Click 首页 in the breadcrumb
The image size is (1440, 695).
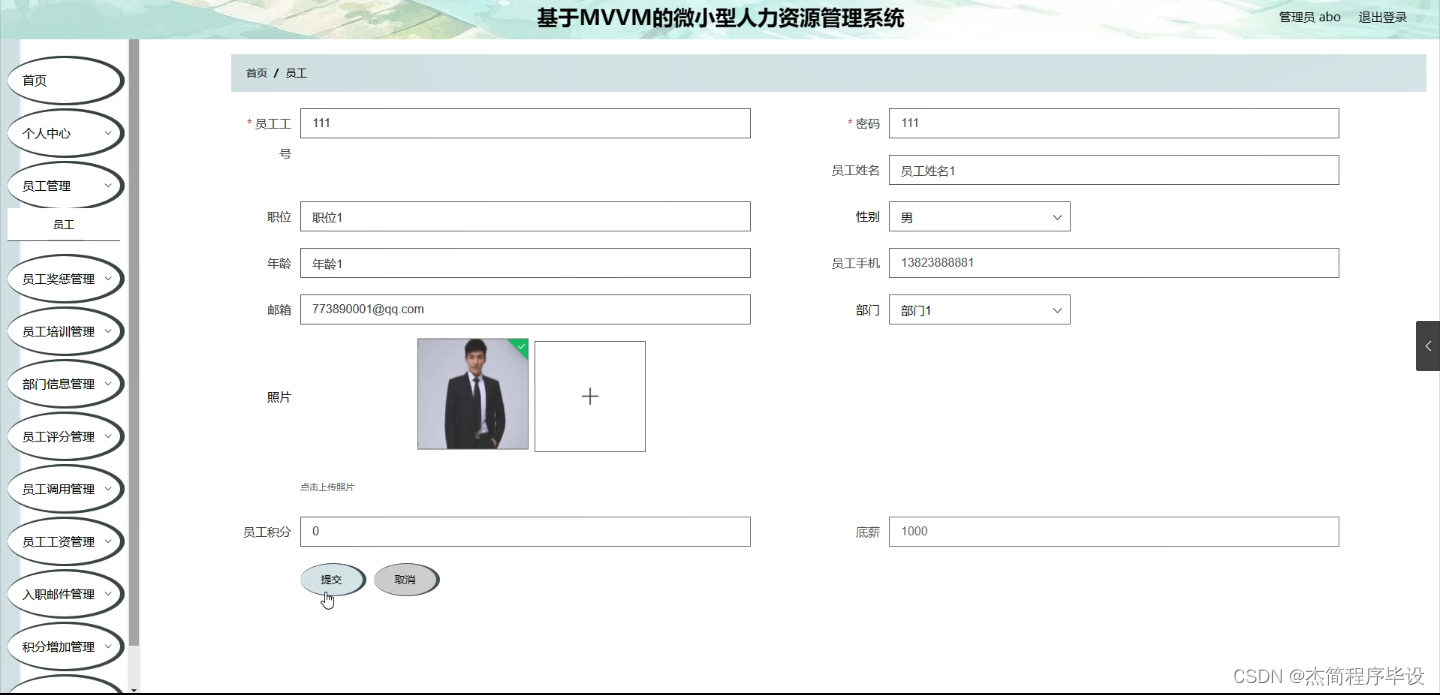254,72
